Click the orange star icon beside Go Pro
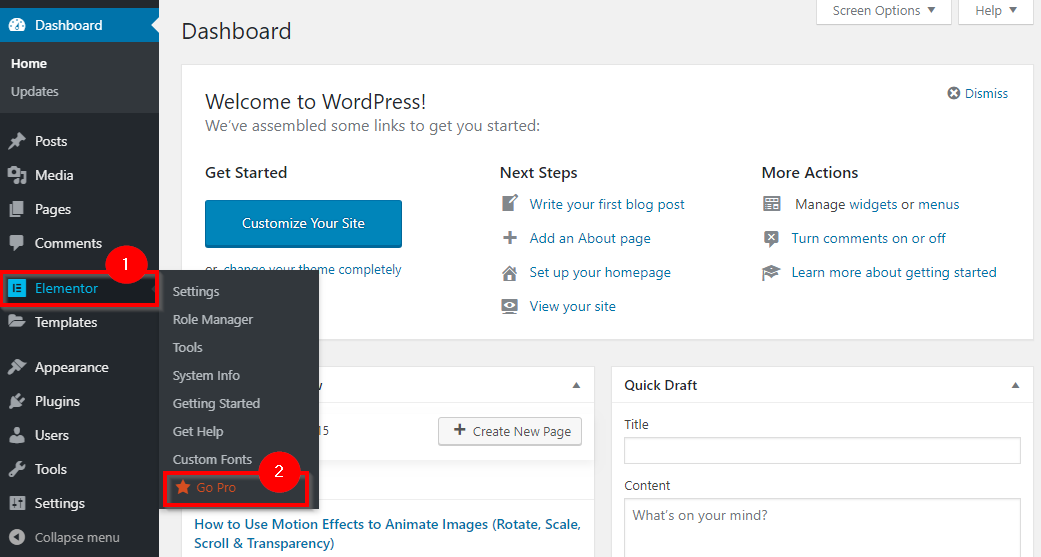This screenshot has height=557, width=1041. (x=183, y=487)
